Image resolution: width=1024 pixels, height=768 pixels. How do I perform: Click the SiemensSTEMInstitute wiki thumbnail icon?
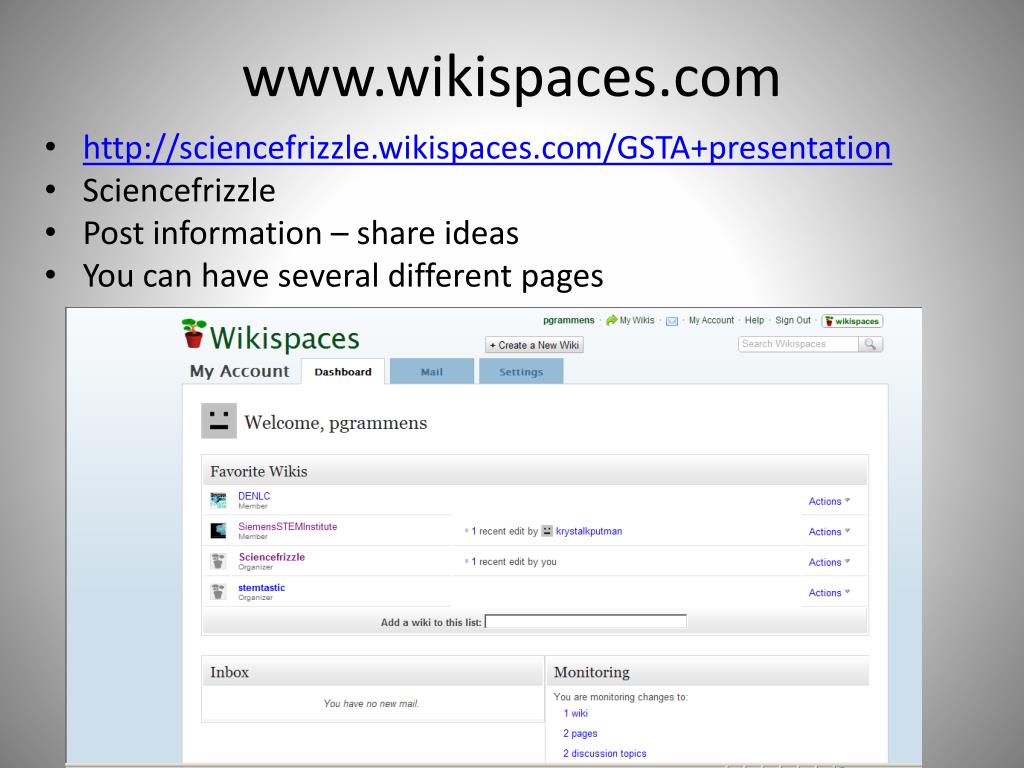(218, 530)
